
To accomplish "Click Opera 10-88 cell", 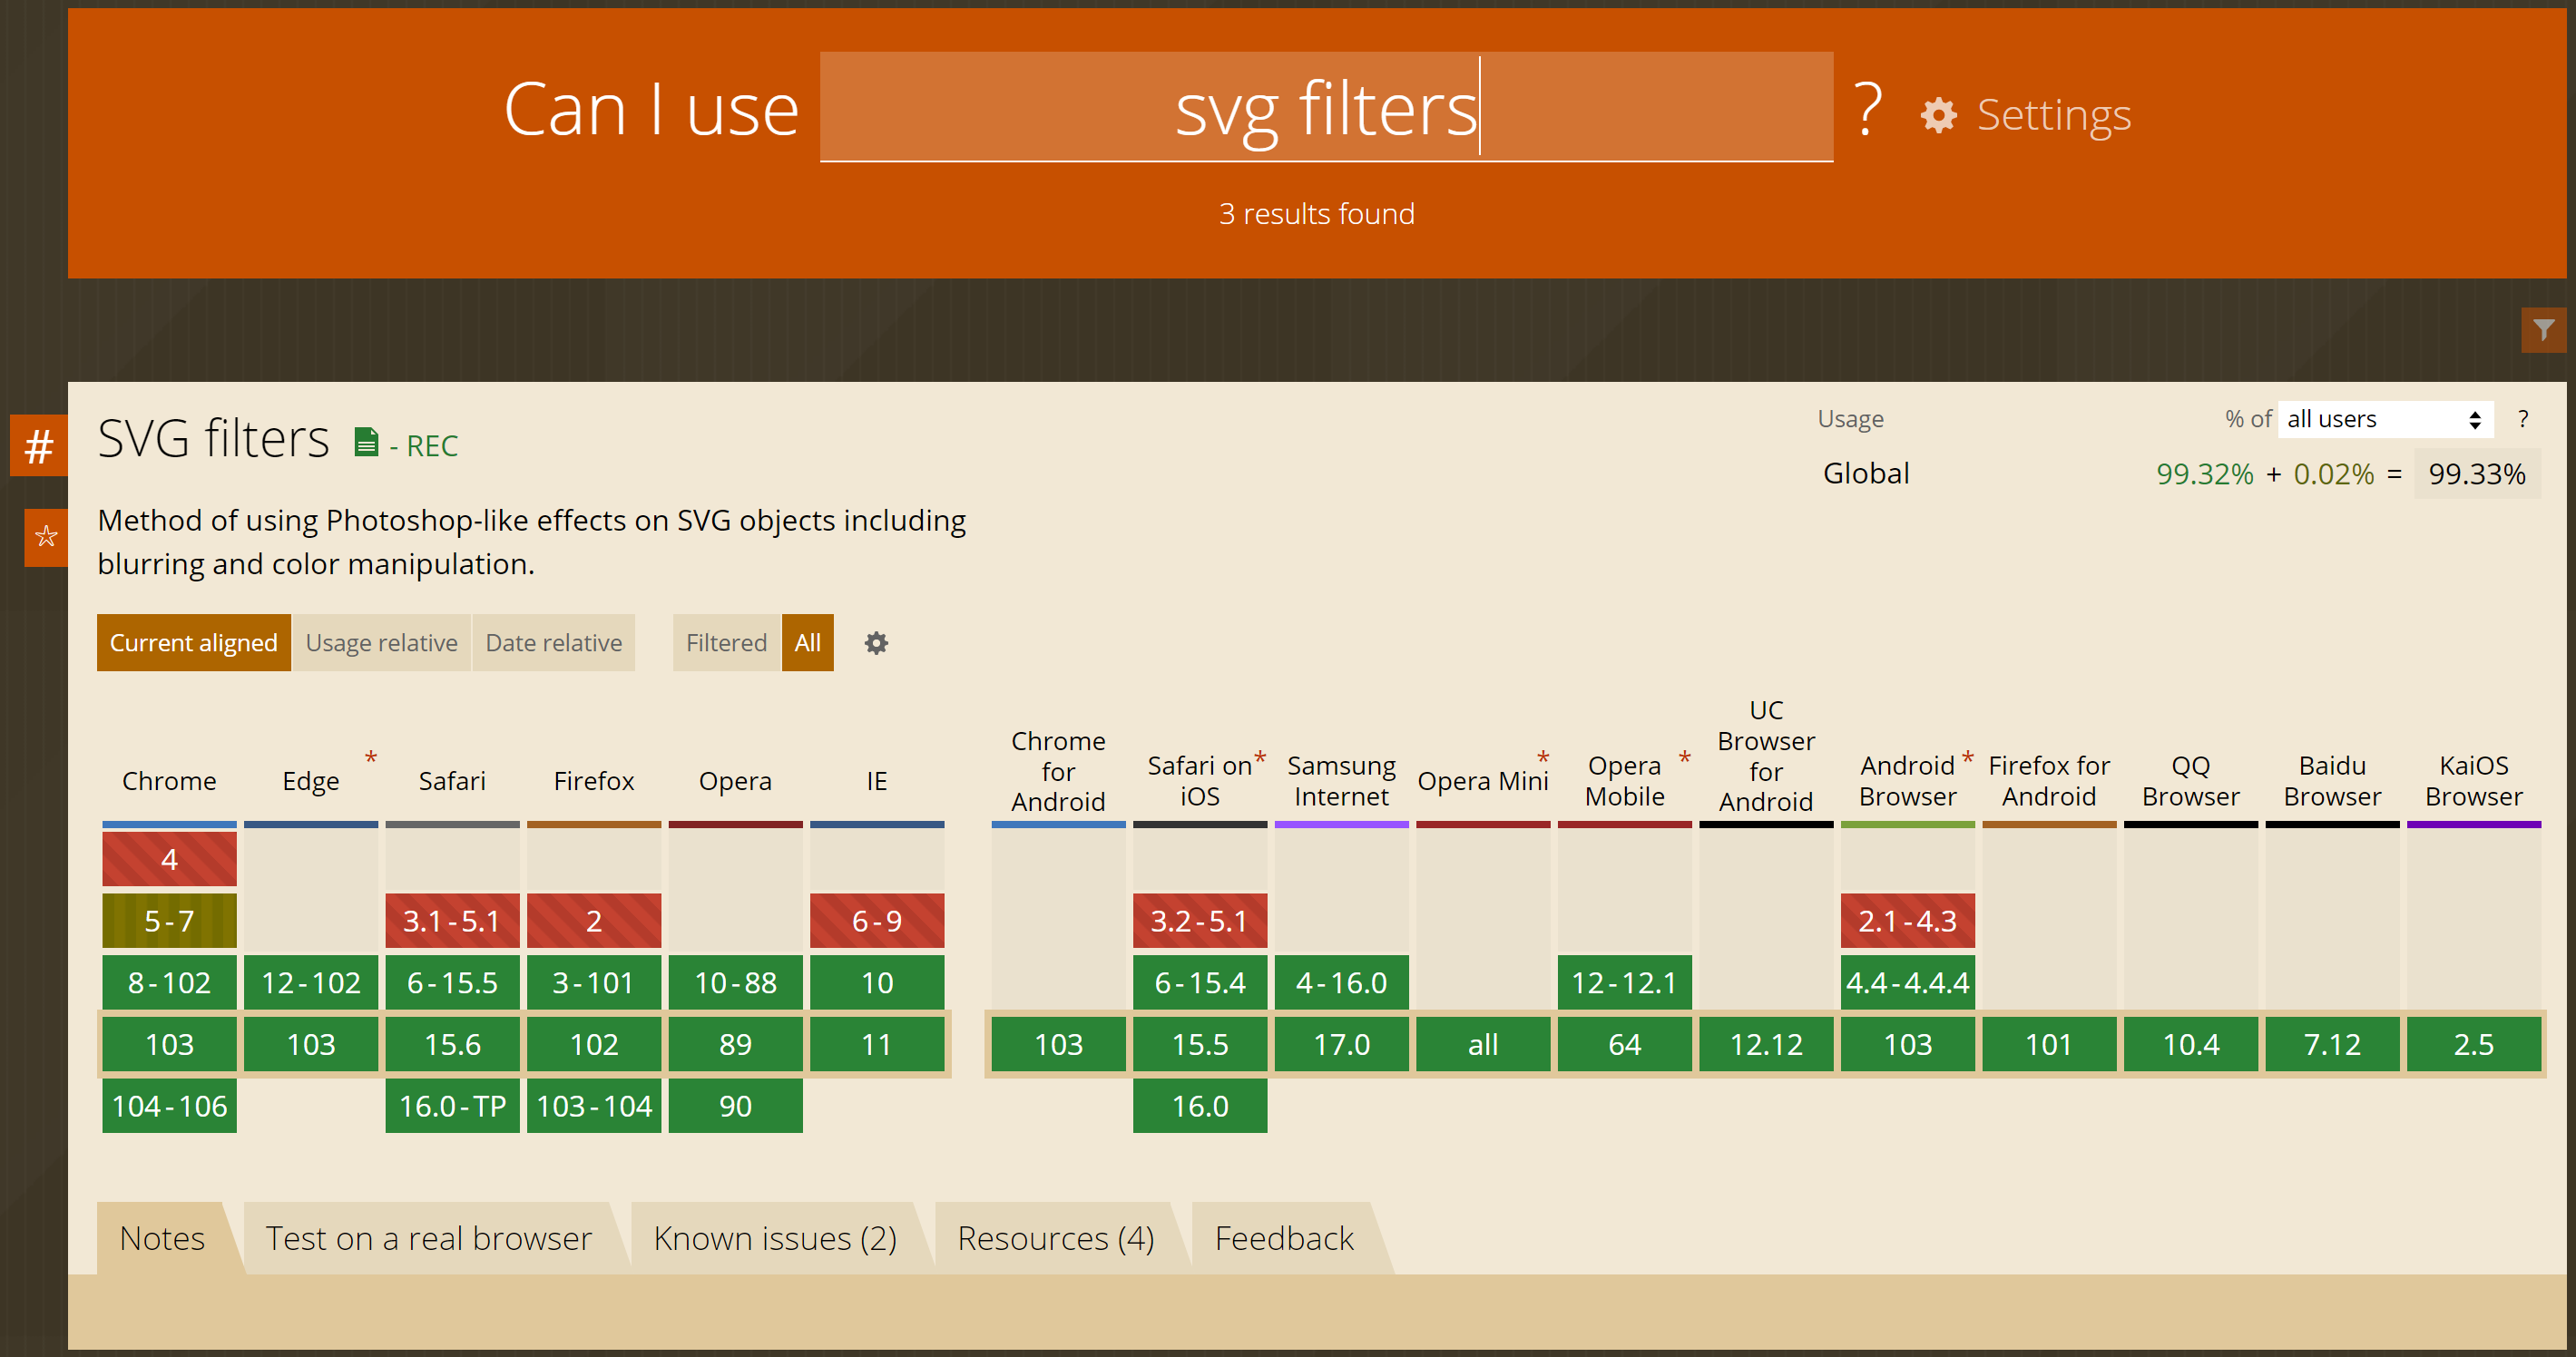I will pyautogui.click(x=735, y=983).
